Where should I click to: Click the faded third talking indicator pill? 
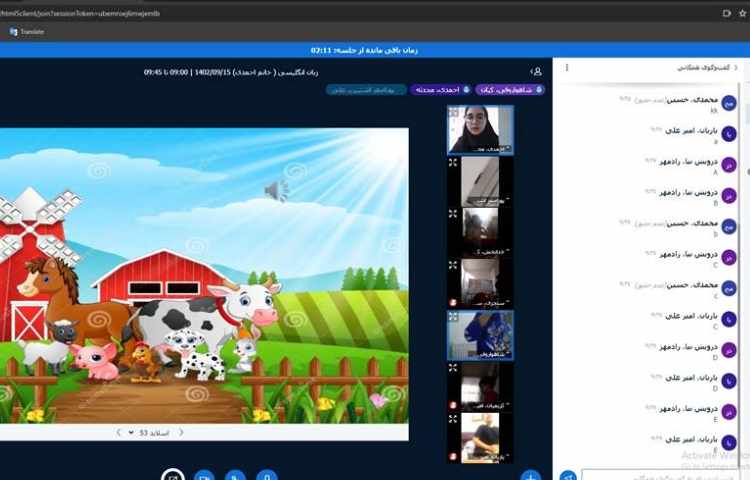pos(366,89)
